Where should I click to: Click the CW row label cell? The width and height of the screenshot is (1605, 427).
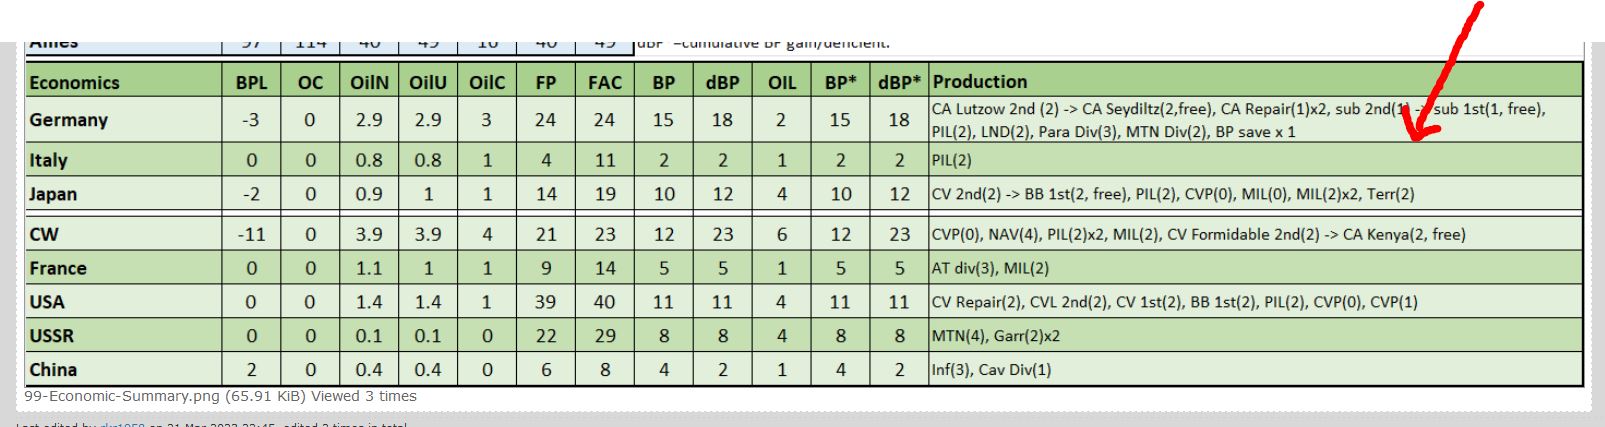[124, 234]
